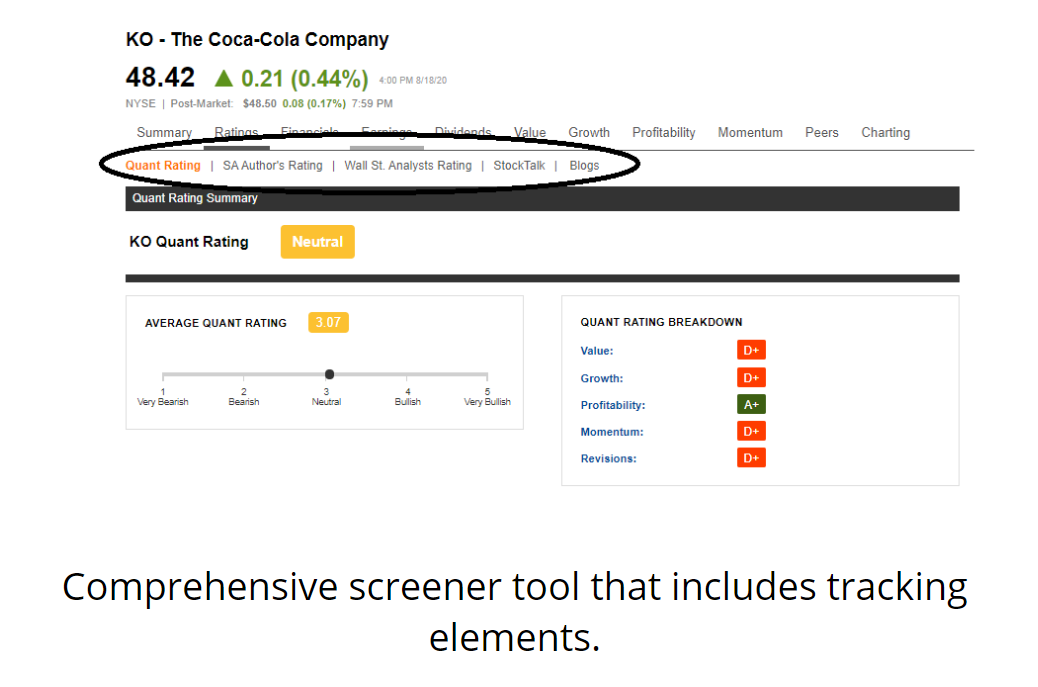Image resolution: width=1038 pixels, height=687 pixels.
Task: Click the D+ grade badge for Growth
Action: pyautogui.click(x=751, y=378)
